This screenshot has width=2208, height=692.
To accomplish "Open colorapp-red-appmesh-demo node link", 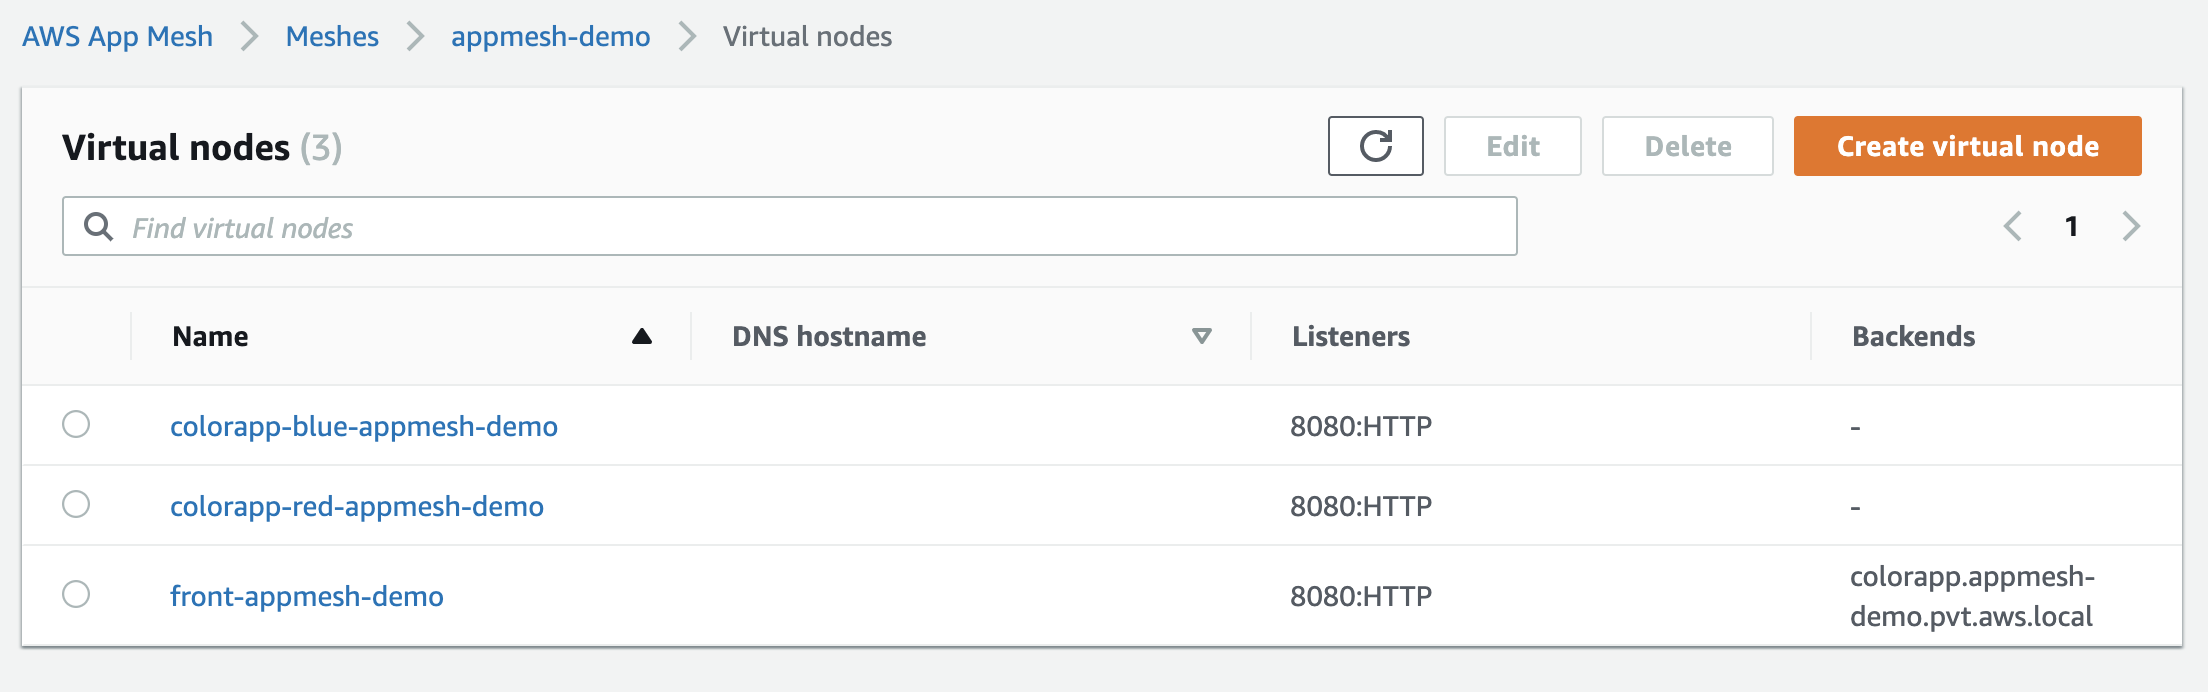I will point(357,507).
